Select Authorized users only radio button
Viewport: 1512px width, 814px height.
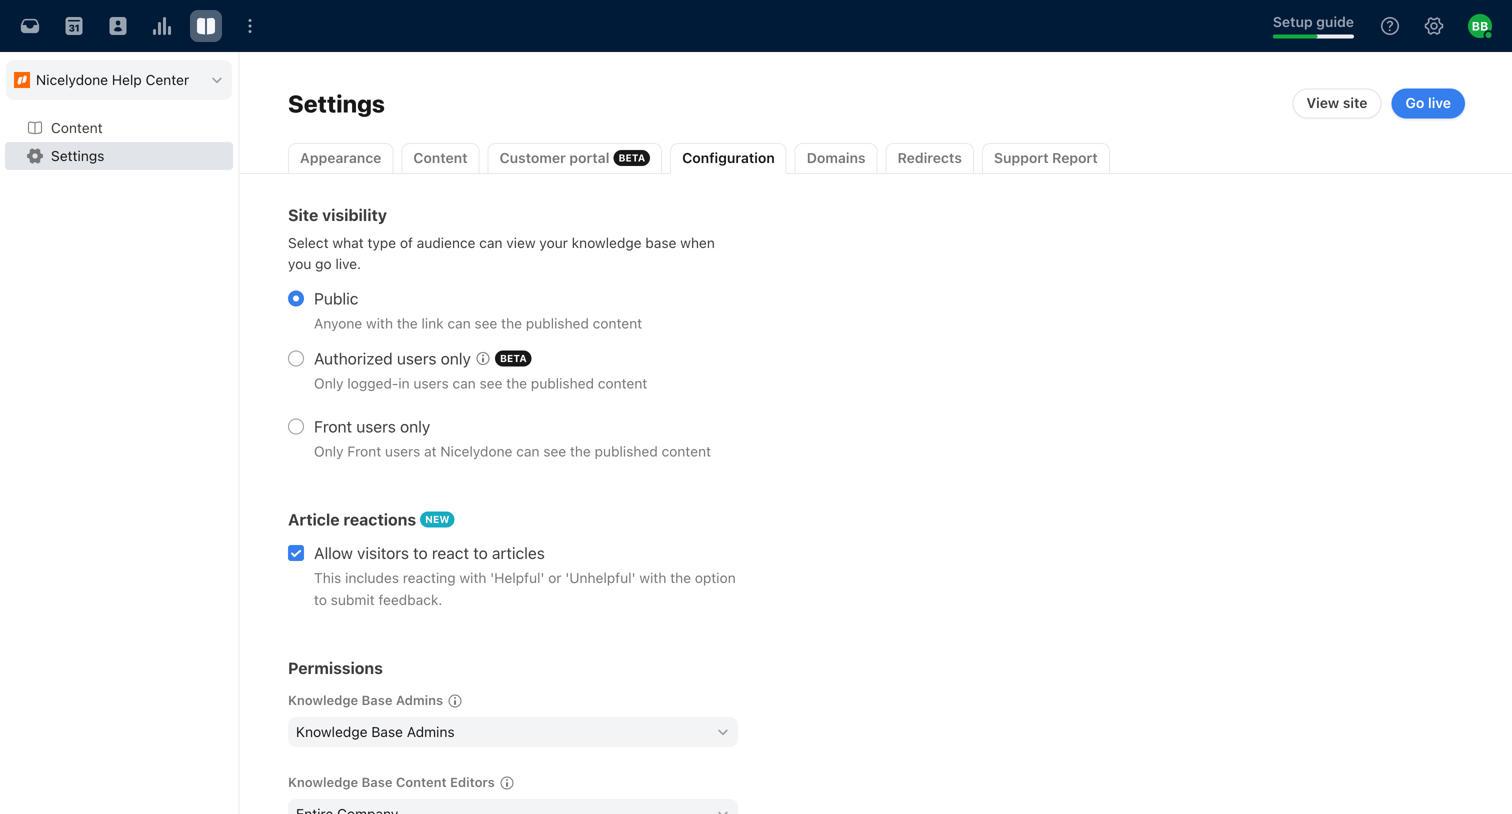296,359
